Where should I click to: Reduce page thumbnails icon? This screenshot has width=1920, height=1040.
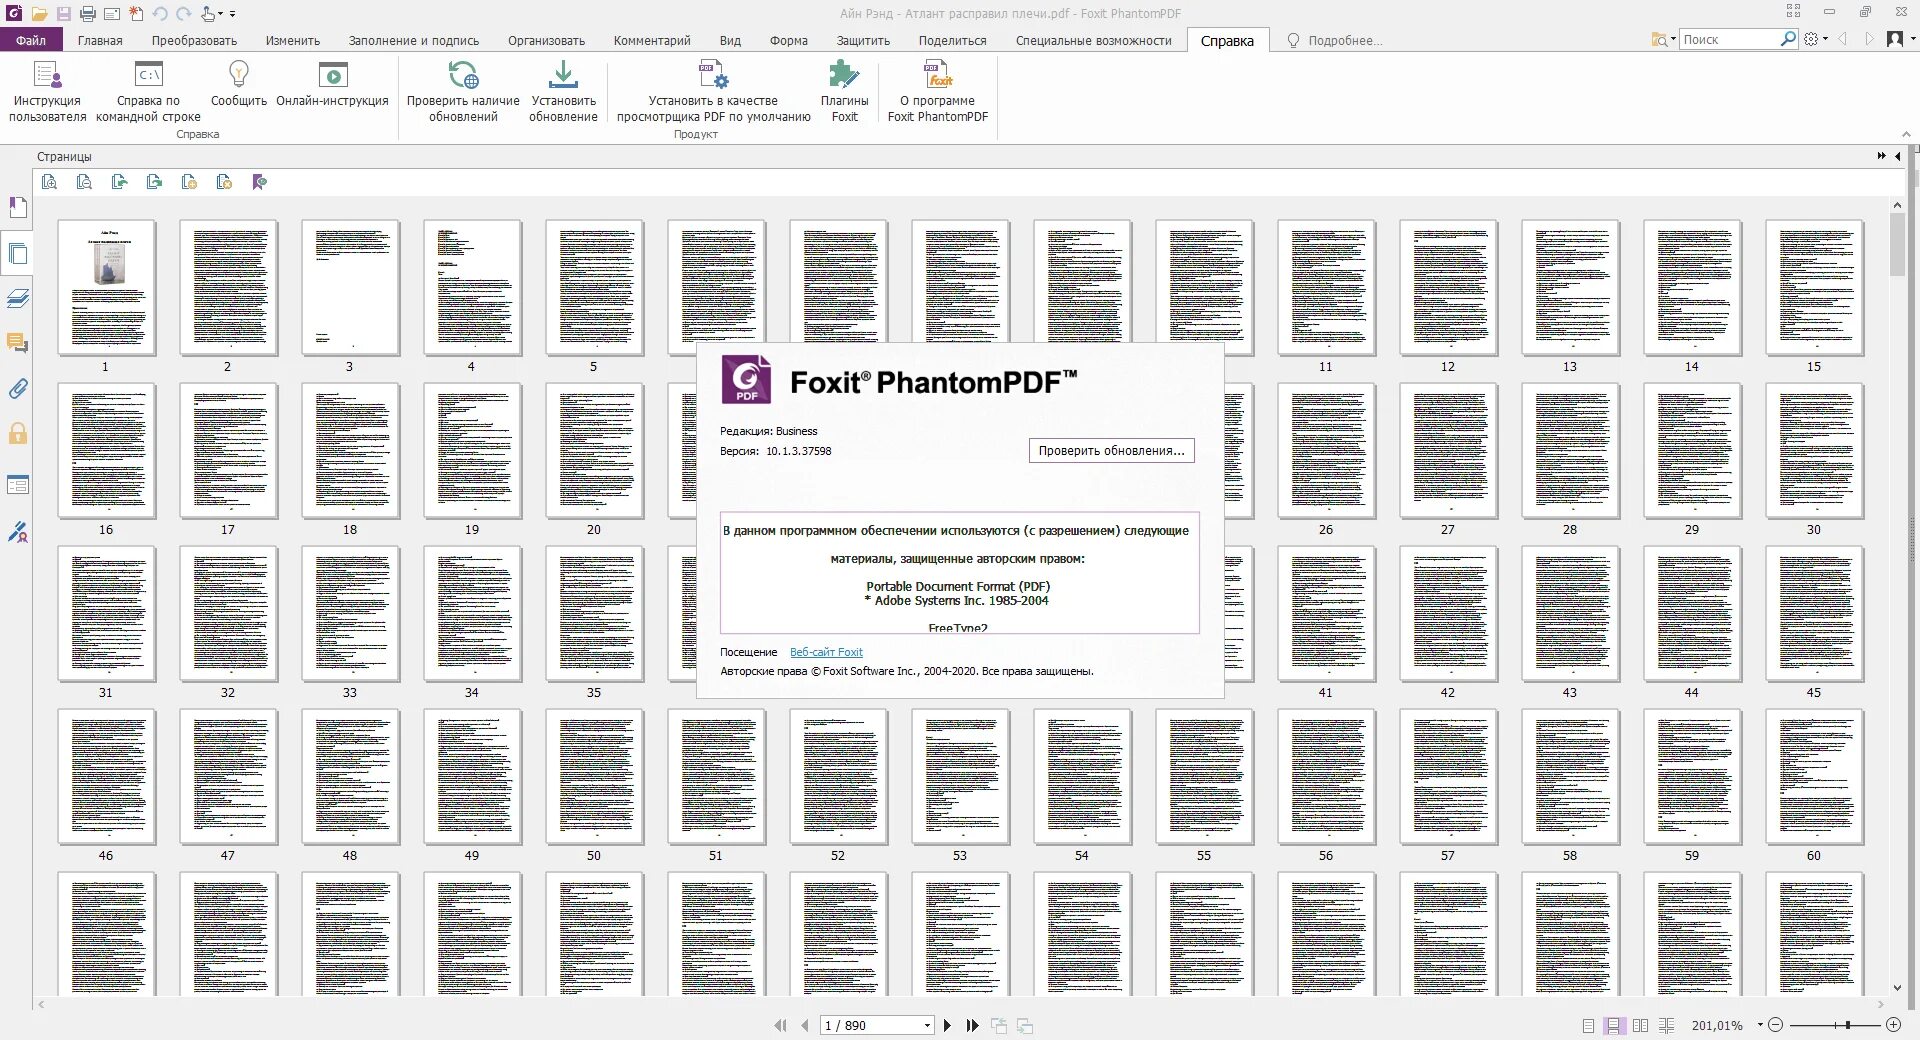coord(84,182)
